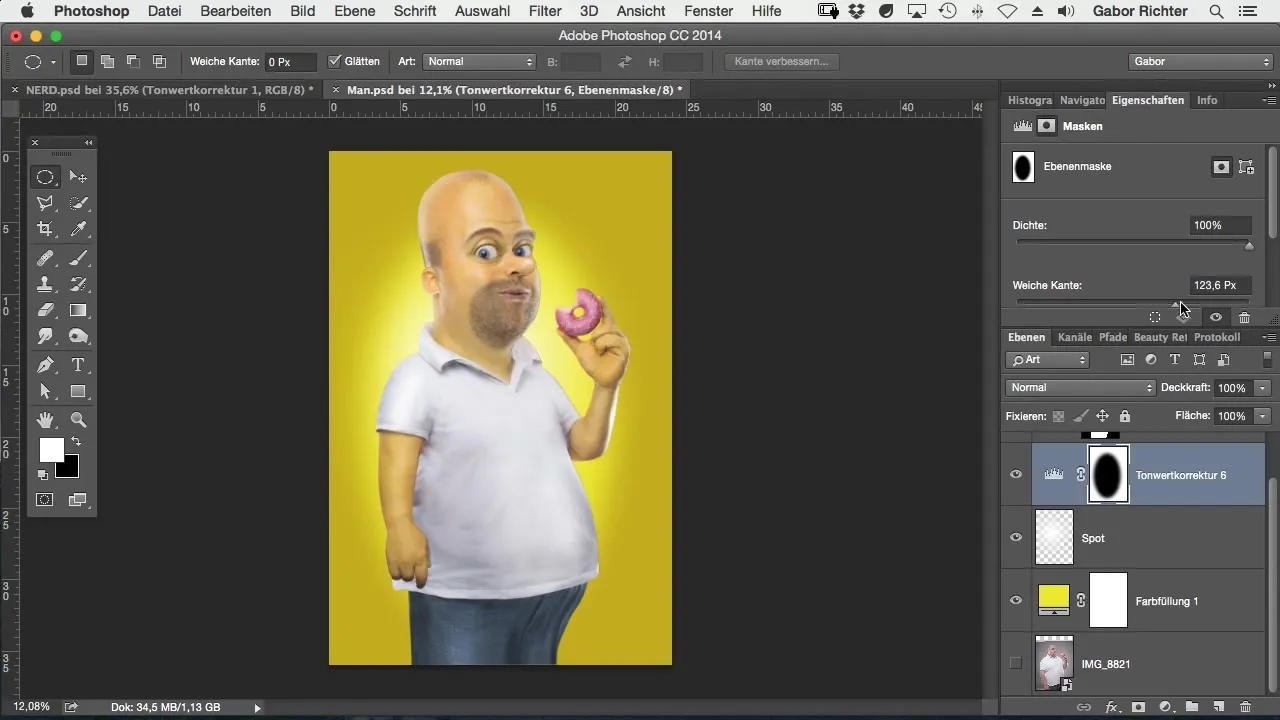The image size is (1280, 720).
Task: Add vector mask in Properties panel
Action: pos(1246,167)
